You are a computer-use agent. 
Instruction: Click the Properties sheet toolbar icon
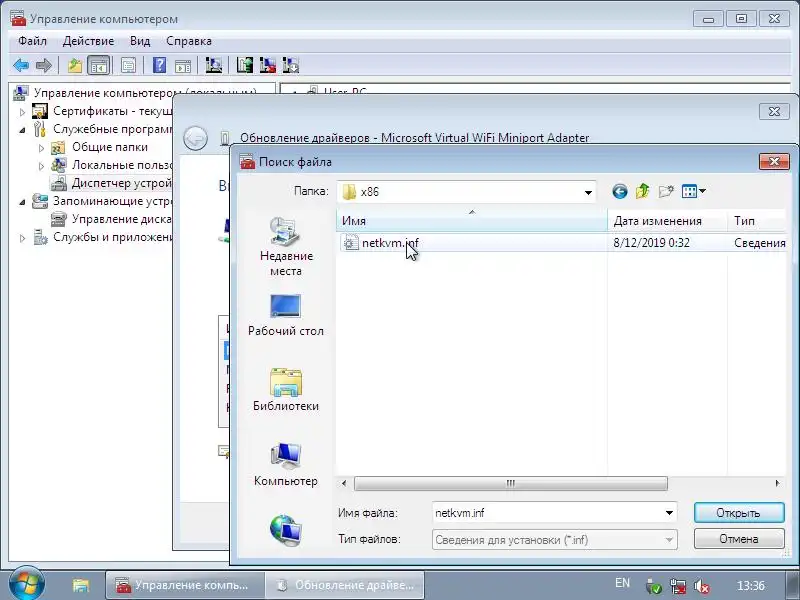click(x=128, y=65)
